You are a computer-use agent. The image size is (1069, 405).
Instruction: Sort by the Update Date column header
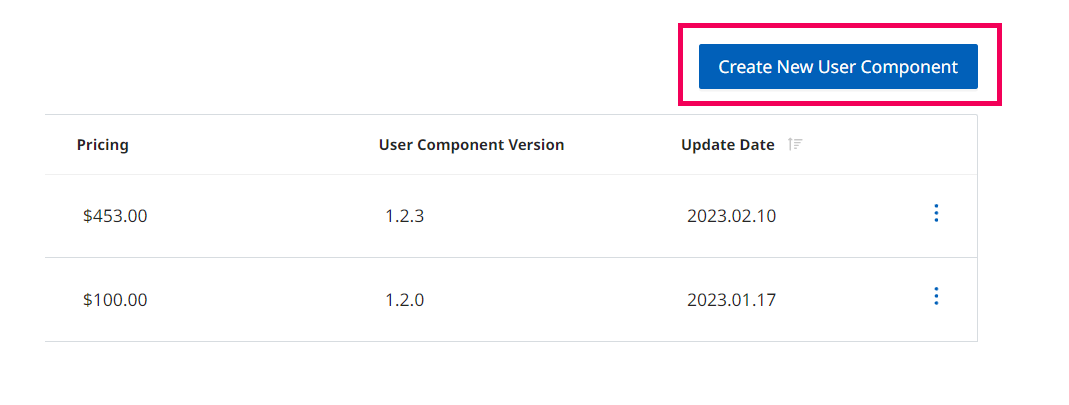[x=727, y=145]
